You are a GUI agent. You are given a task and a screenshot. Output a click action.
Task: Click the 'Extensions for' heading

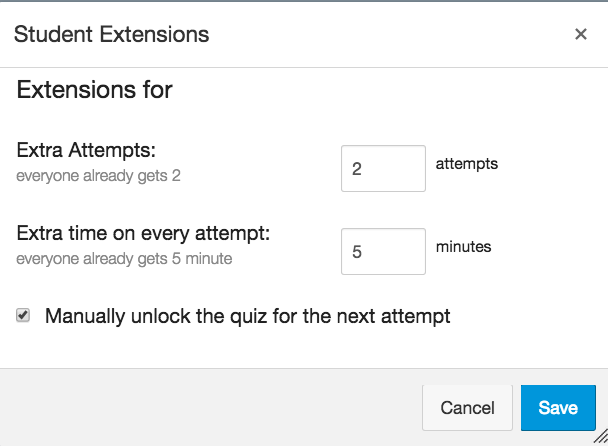tap(95, 91)
